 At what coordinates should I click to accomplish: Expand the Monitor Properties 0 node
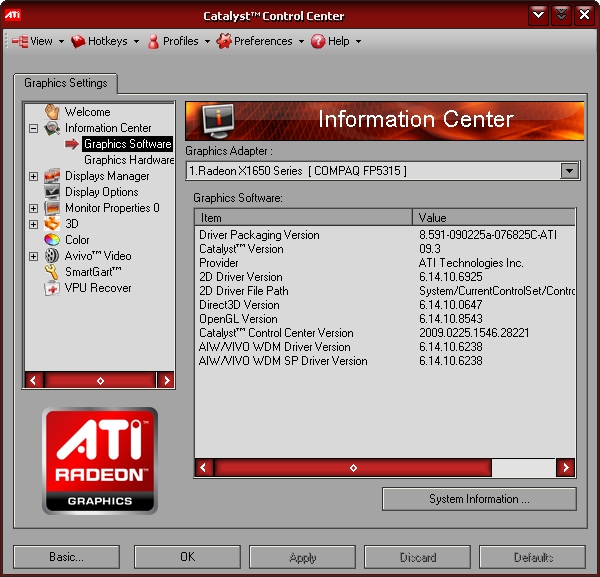click(34, 208)
